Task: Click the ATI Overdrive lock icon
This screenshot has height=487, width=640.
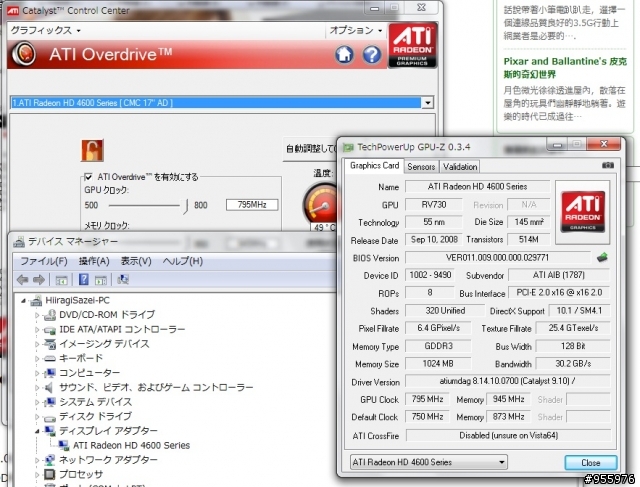Action: [92, 150]
